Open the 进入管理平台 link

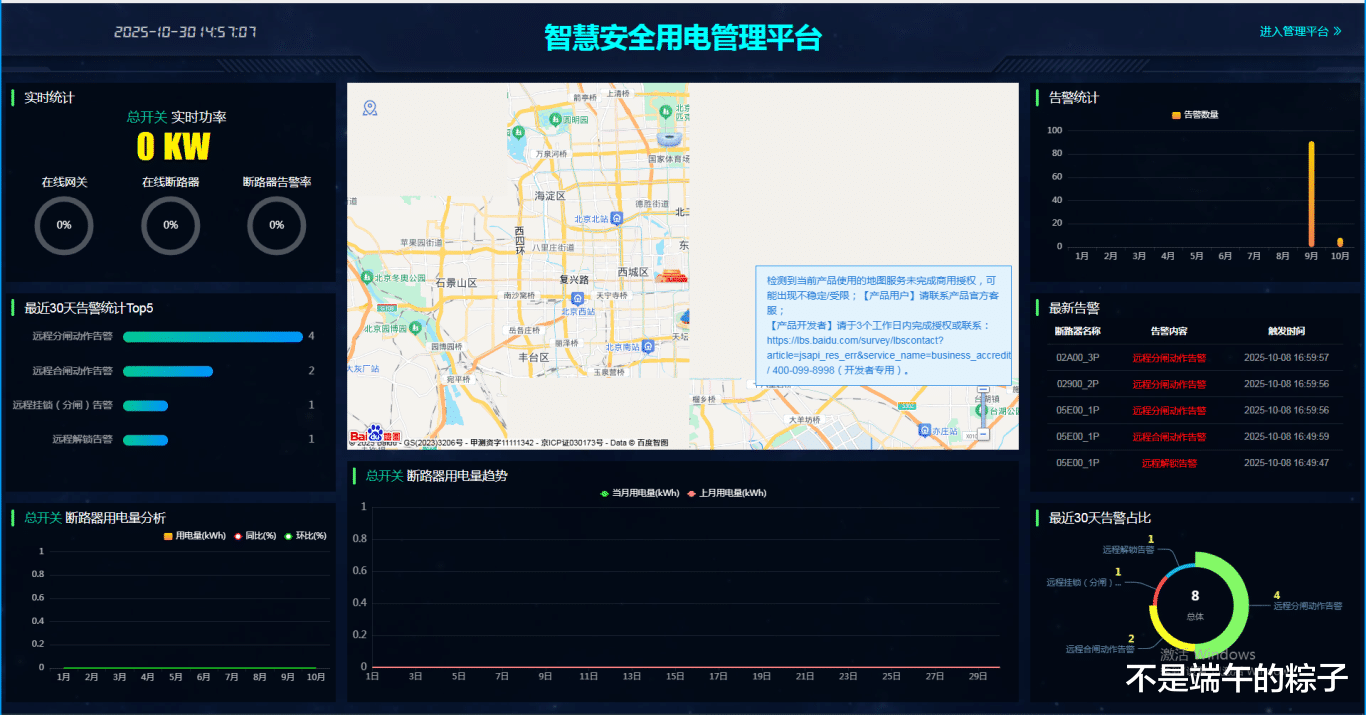click(1300, 32)
